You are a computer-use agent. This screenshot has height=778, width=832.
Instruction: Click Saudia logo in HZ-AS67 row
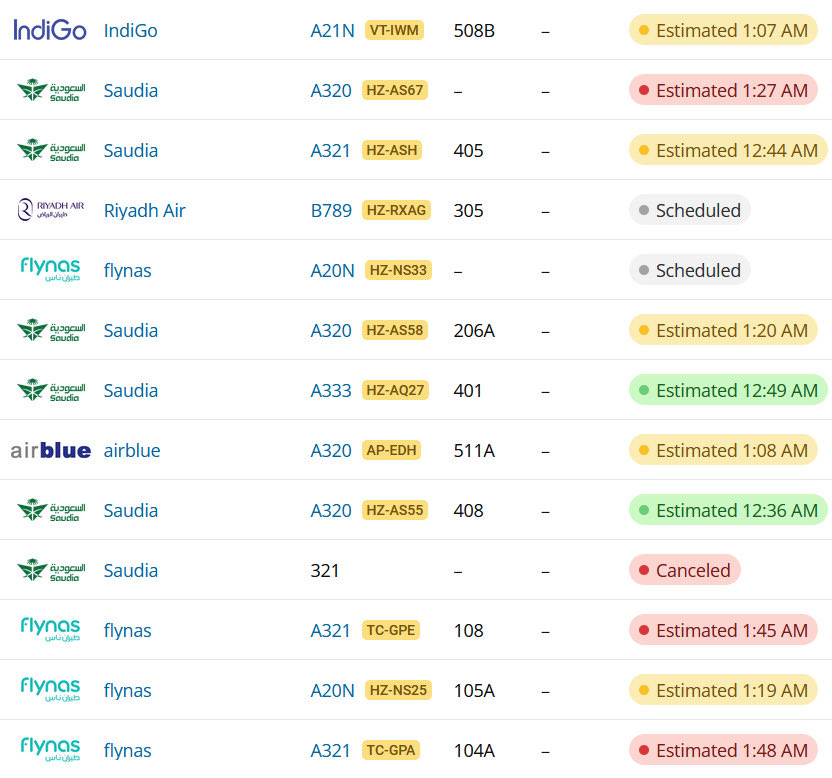point(51,90)
